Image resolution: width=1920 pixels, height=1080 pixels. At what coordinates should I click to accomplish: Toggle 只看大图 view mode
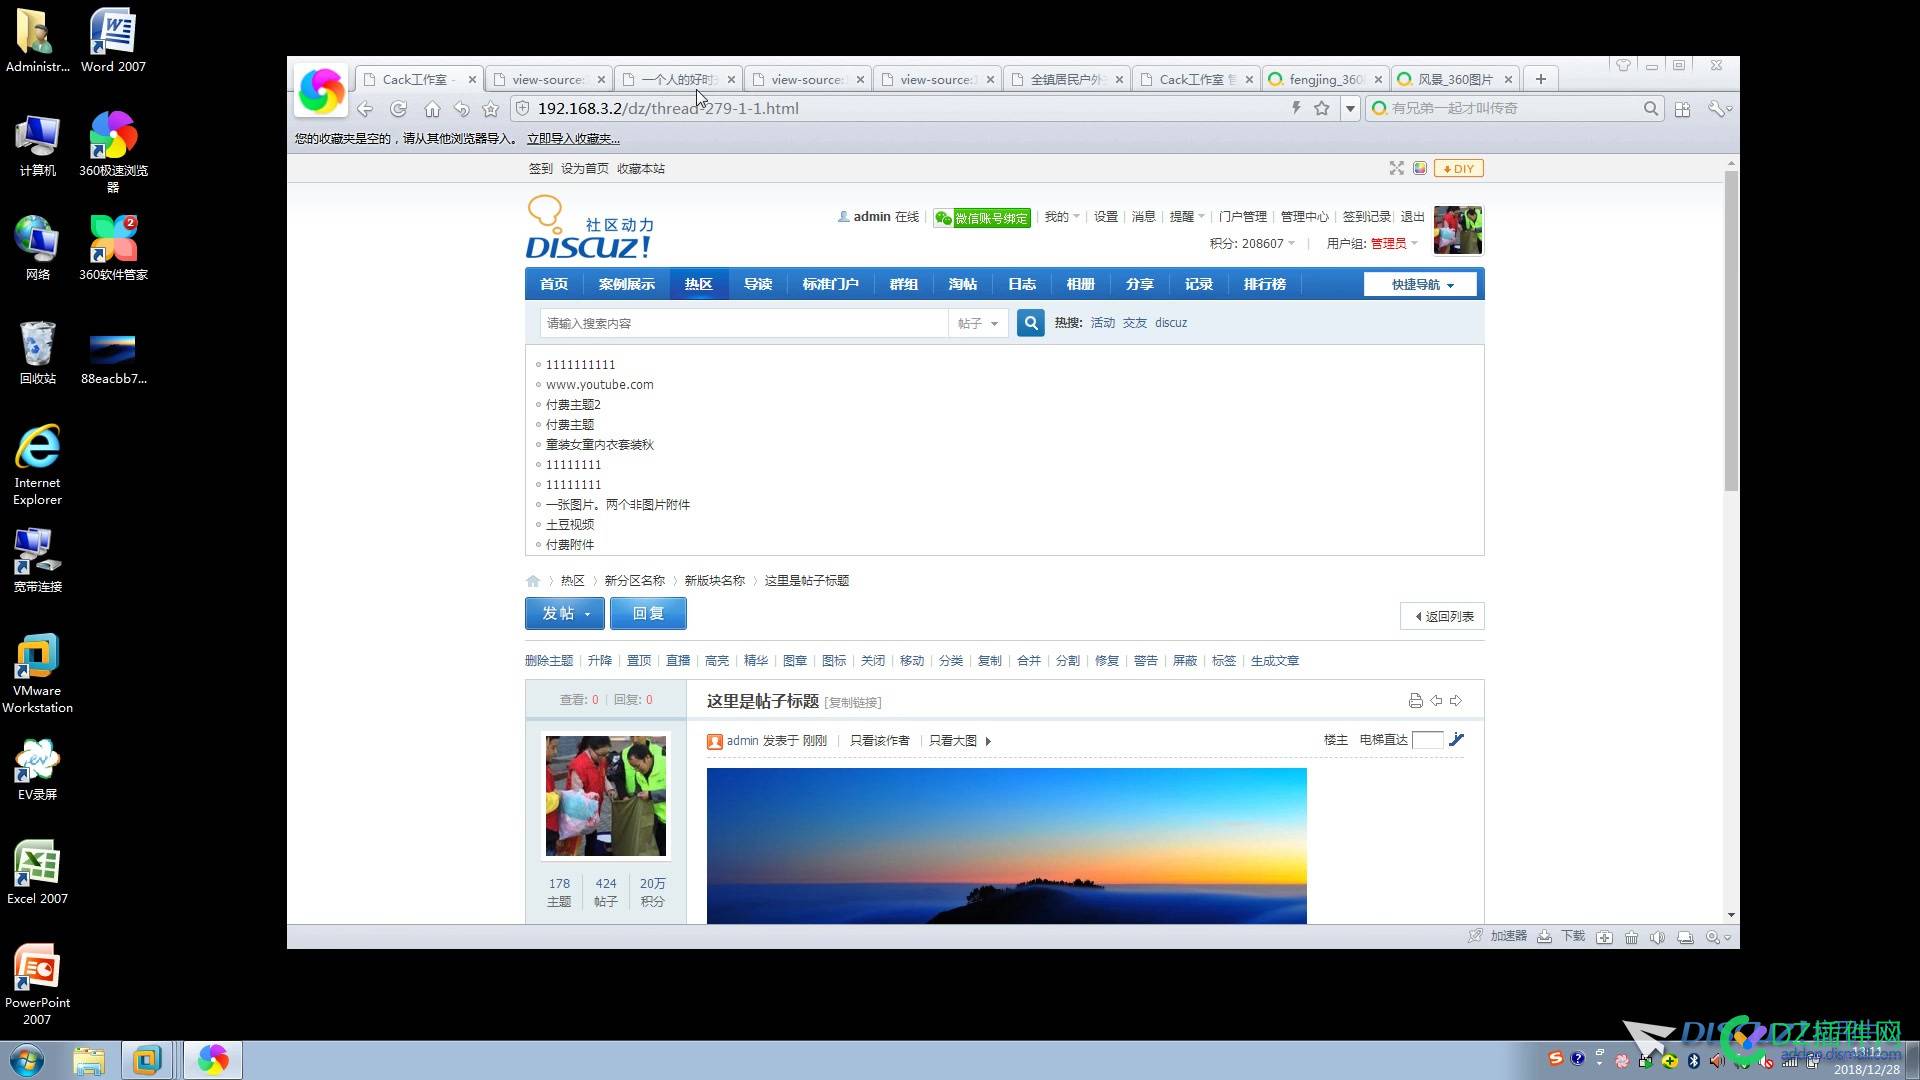(953, 740)
